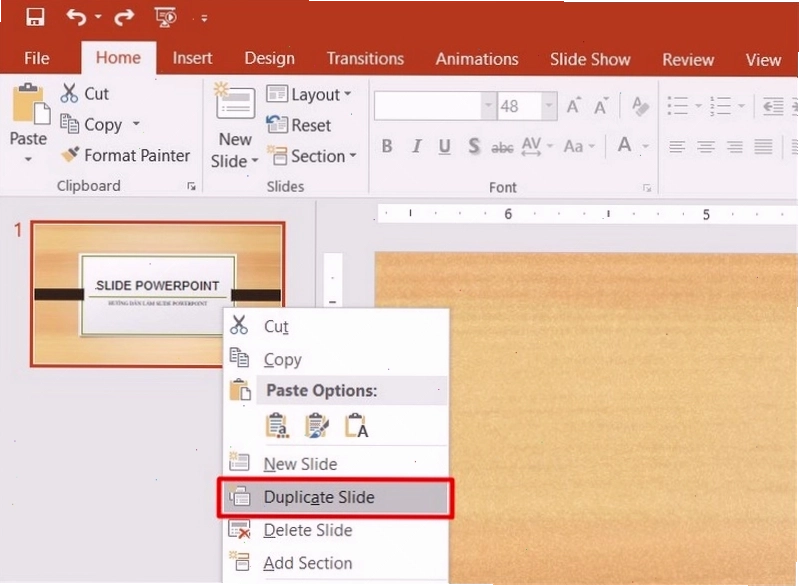This screenshot has width=799, height=587.
Task: Click Cut in the ribbon Clipboard group
Action: 85,94
